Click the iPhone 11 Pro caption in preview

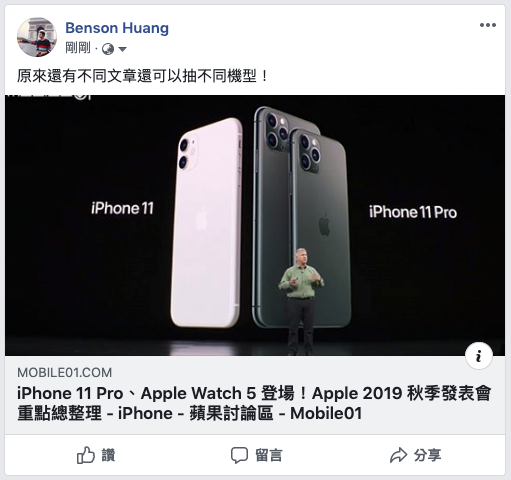pos(413,212)
